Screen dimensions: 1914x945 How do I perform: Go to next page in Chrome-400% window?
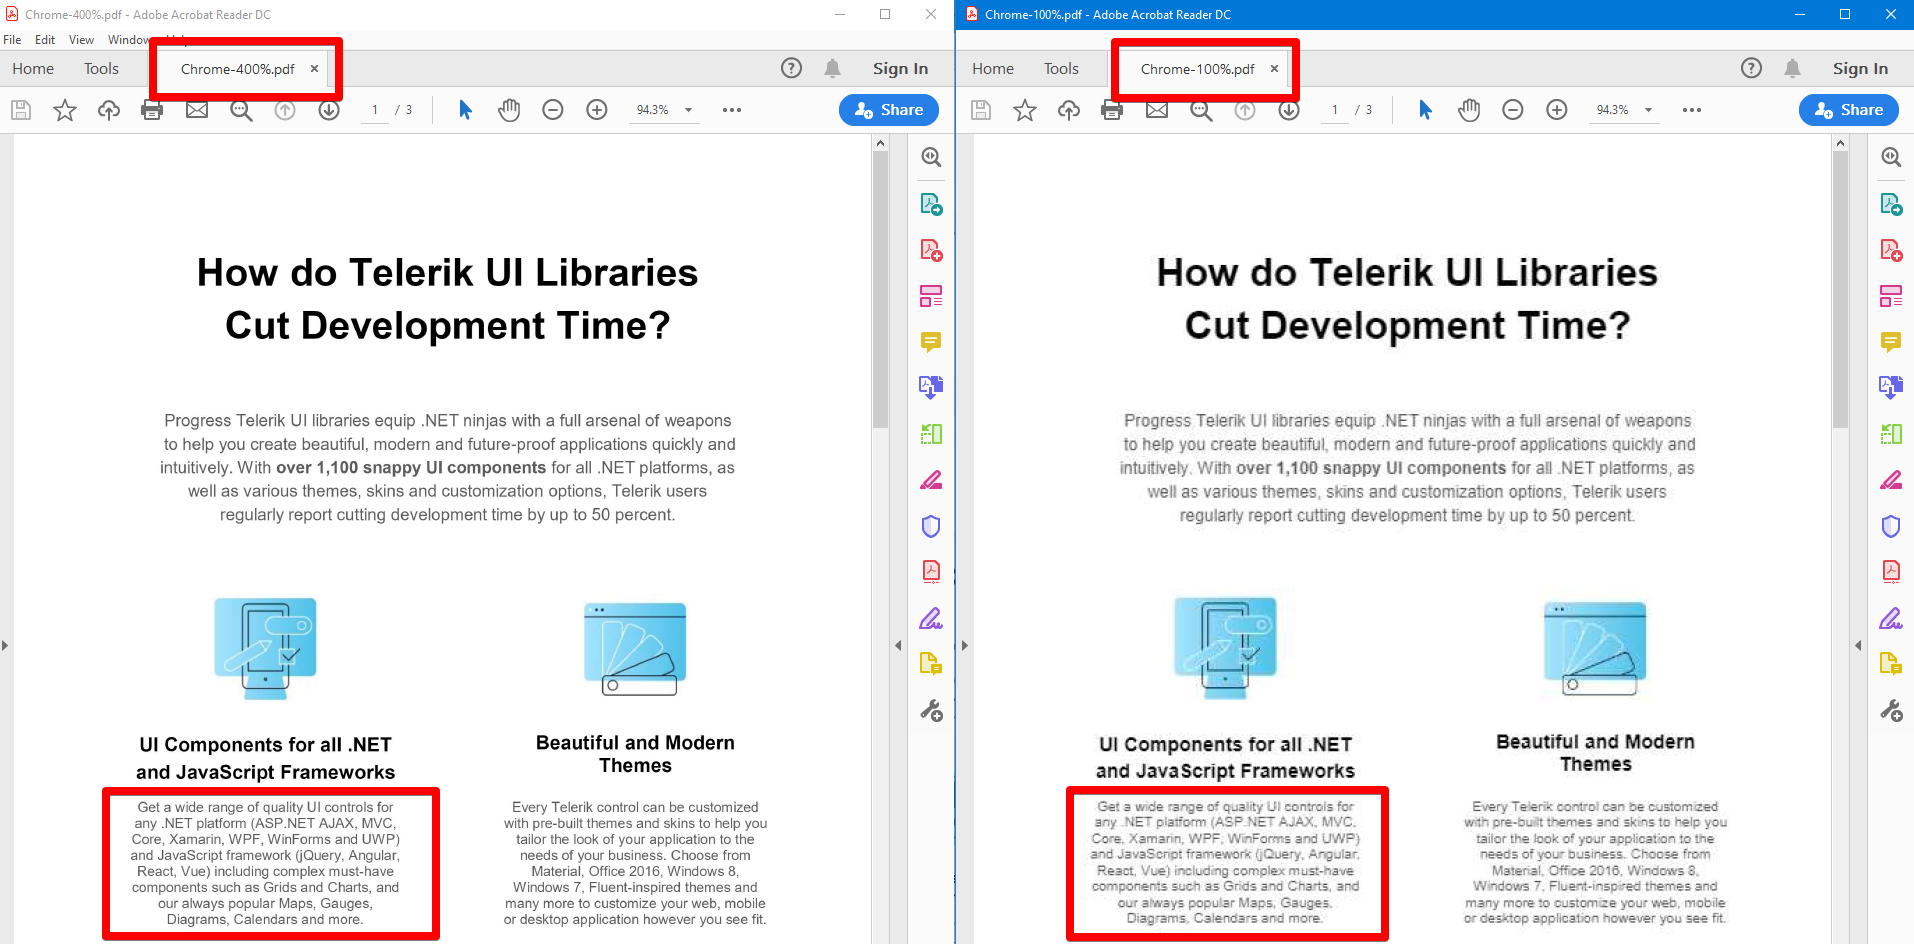click(x=329, y=110)
